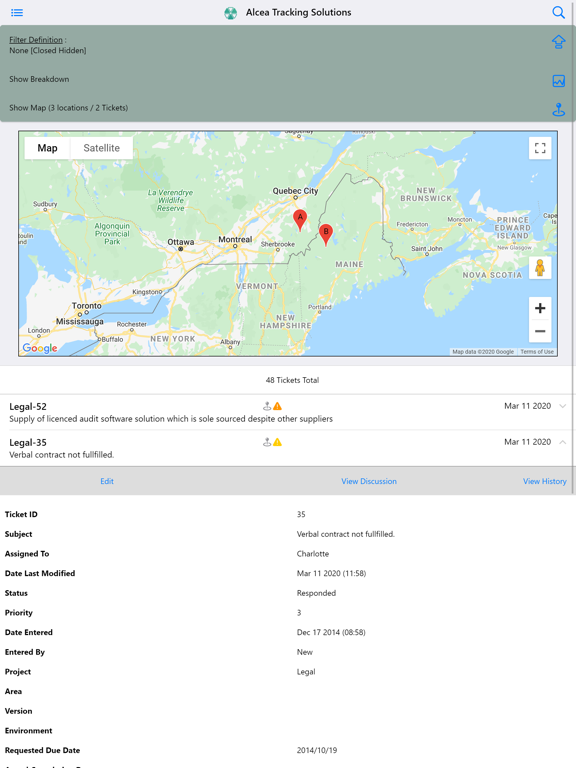Click Montreal label on the map

coord(235,240)
